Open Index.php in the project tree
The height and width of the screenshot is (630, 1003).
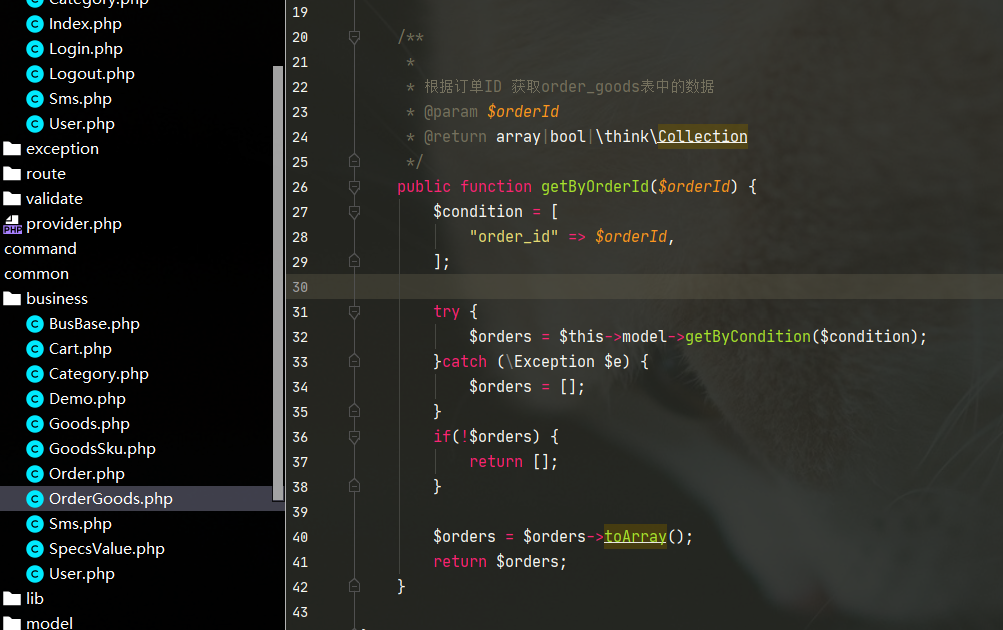click(85, 24)
